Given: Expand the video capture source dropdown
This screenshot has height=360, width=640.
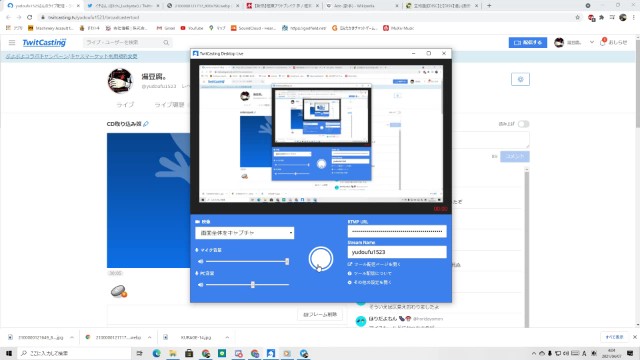Looking at the screenshot, I should (x=244, y=233).
